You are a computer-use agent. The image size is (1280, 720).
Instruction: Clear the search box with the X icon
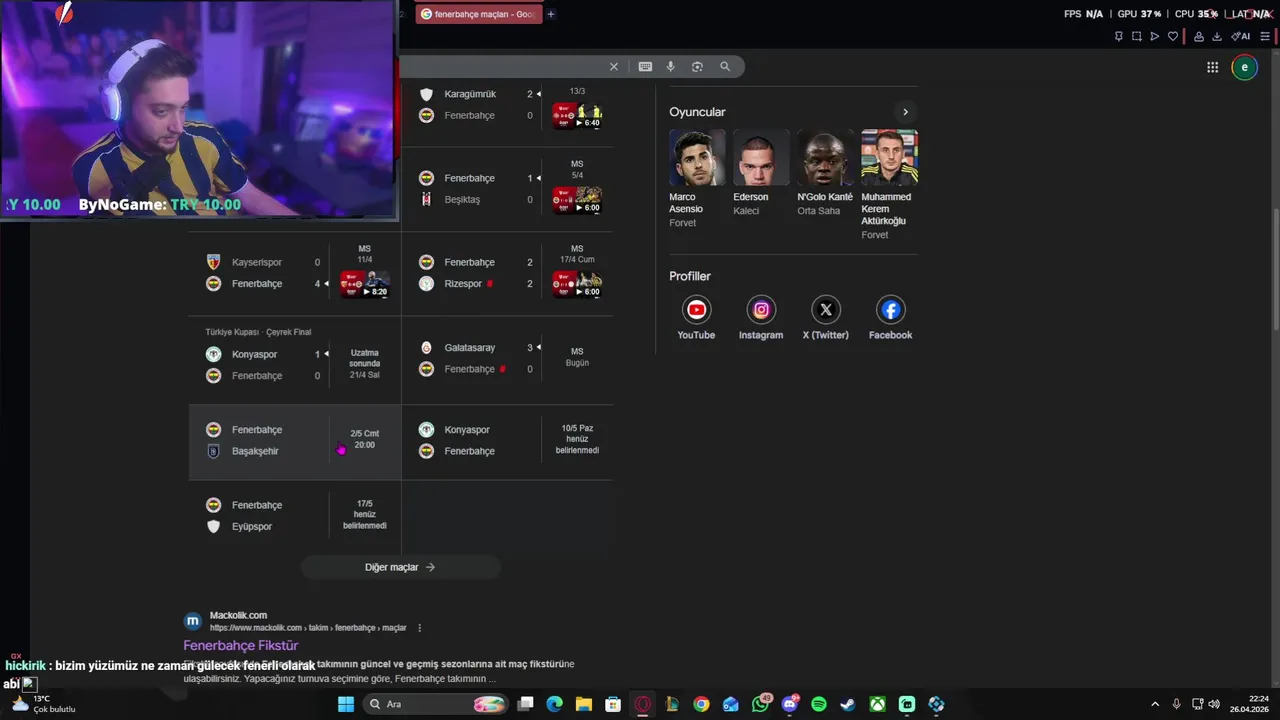coord(614,67)
